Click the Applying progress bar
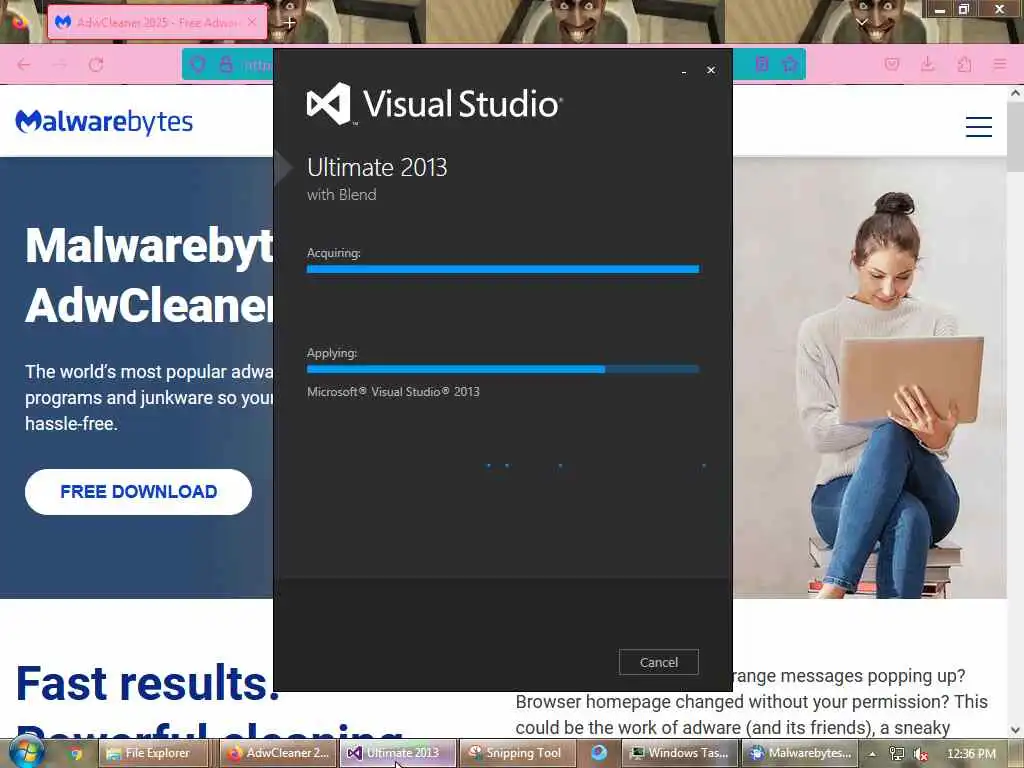This screenshot has height=768, width=1024. (x=503, y=369)
